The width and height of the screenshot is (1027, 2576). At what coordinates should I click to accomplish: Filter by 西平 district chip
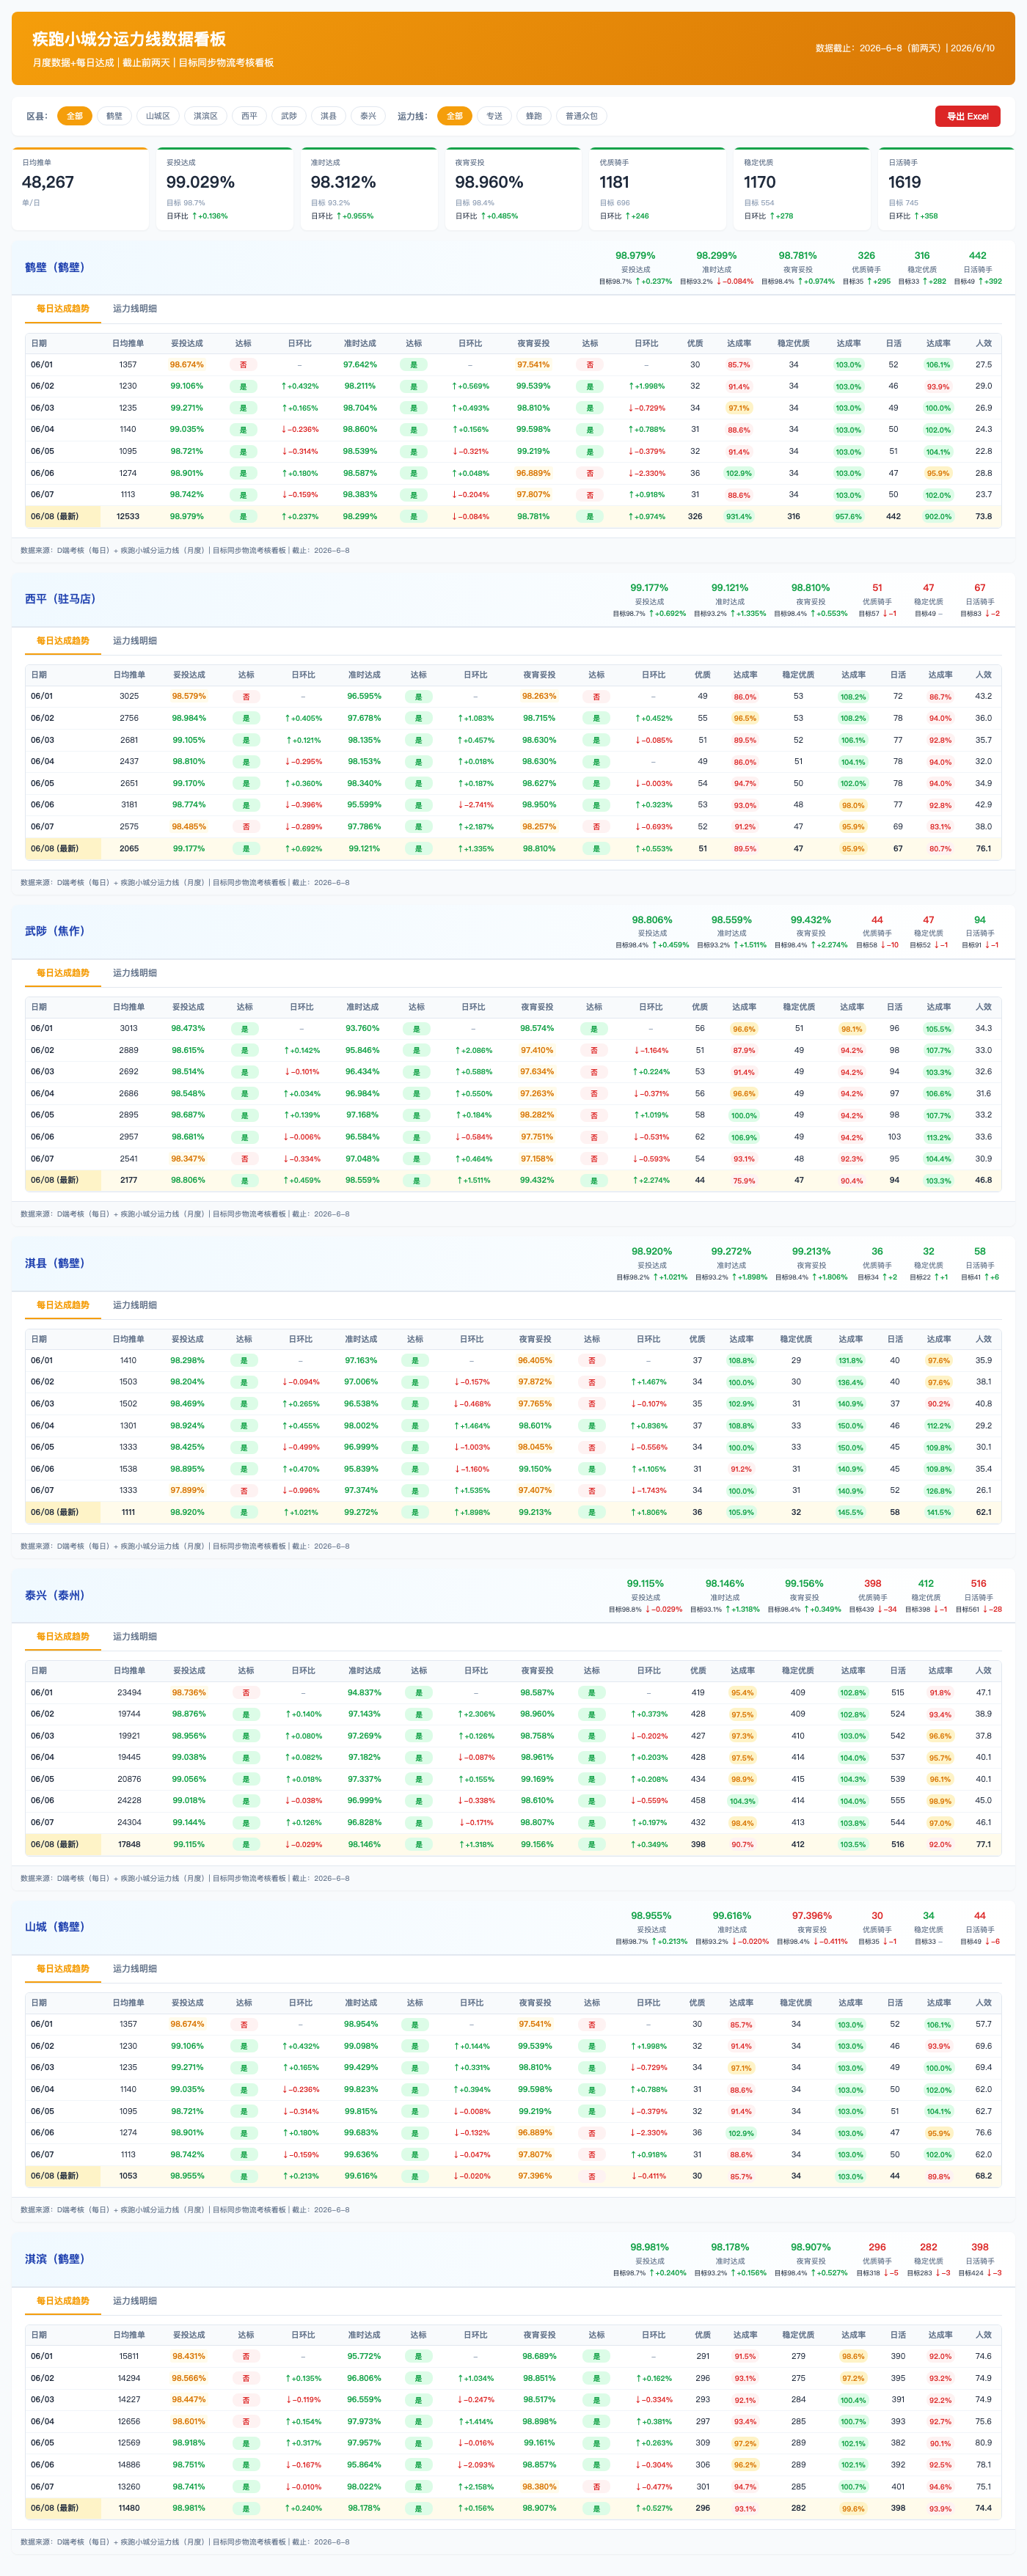pos(249,116)
